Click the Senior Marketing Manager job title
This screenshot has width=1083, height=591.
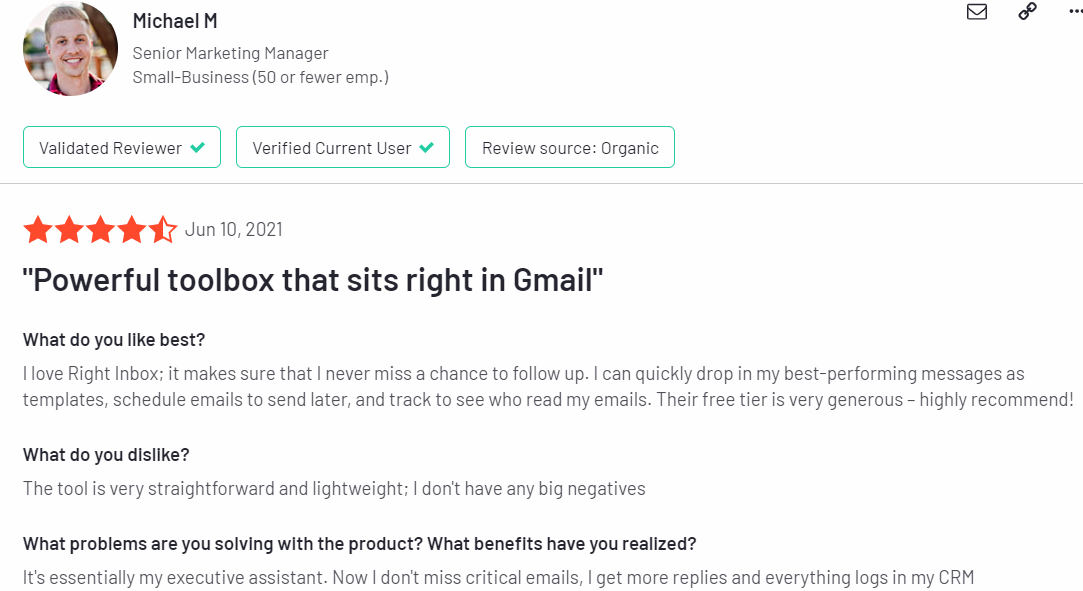(231, 53)
